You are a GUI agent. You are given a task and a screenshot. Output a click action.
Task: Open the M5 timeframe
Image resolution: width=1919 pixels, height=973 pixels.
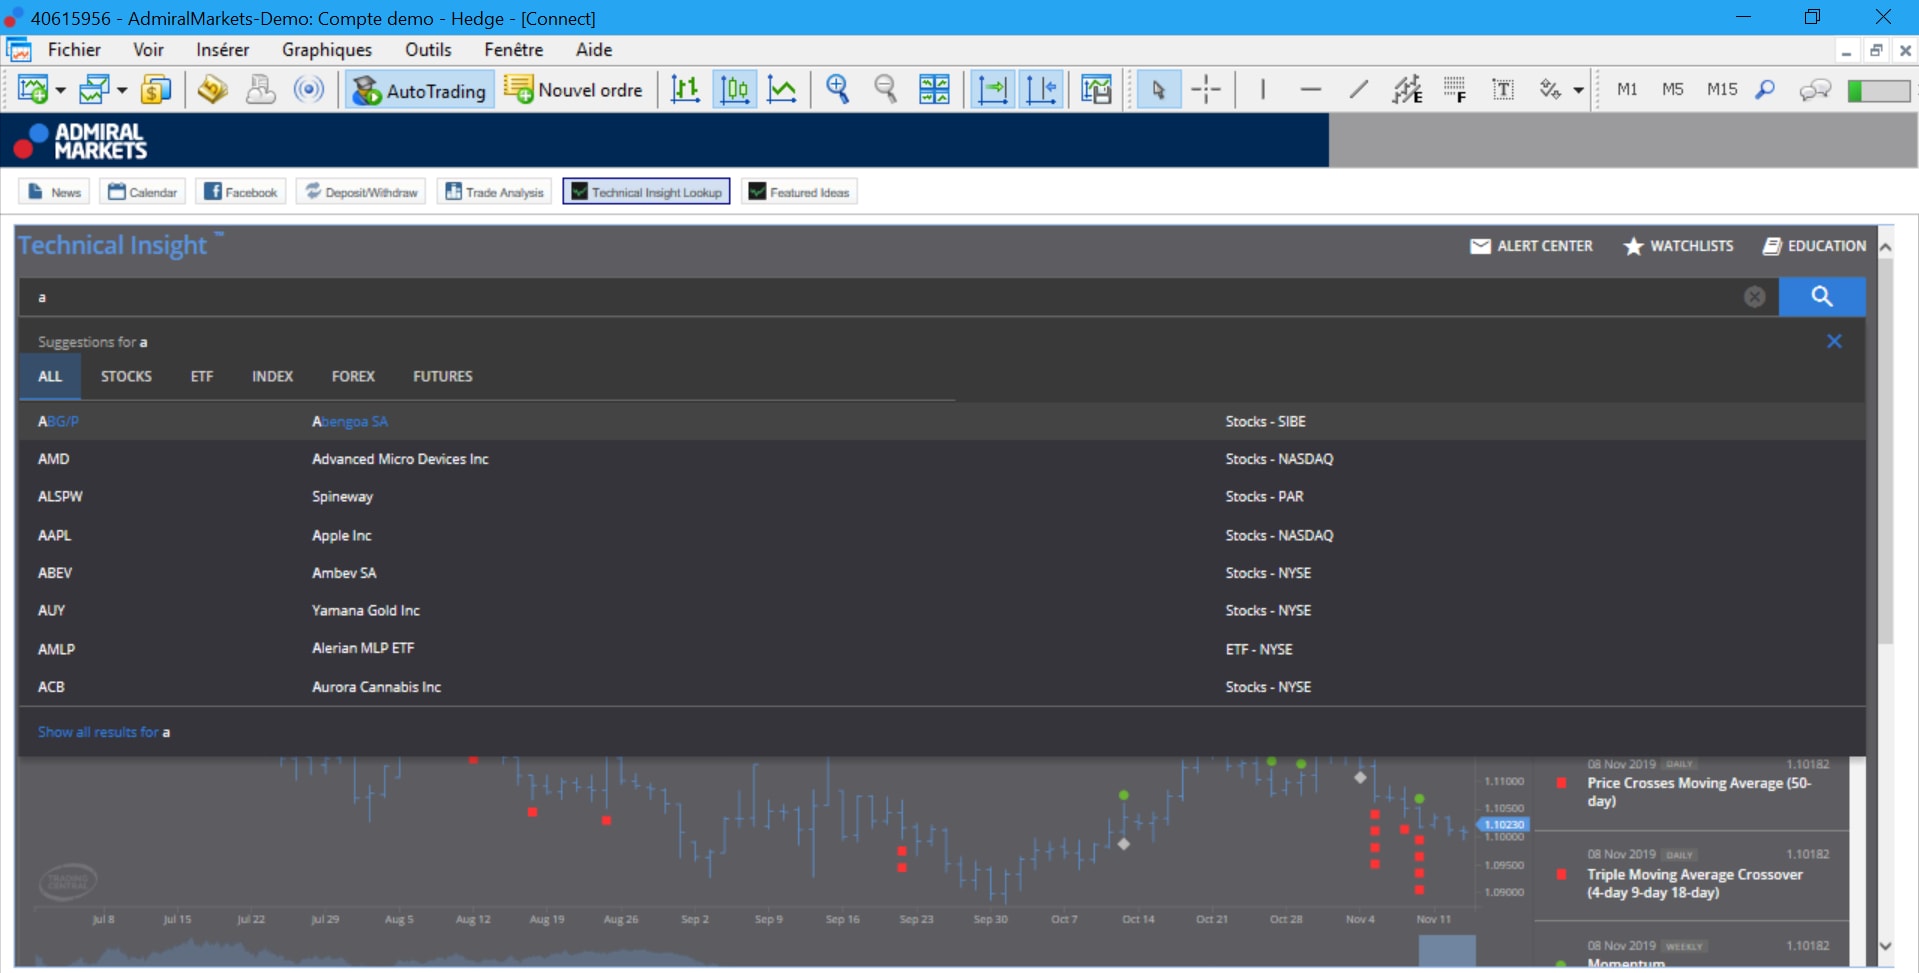pos(1672,89)
